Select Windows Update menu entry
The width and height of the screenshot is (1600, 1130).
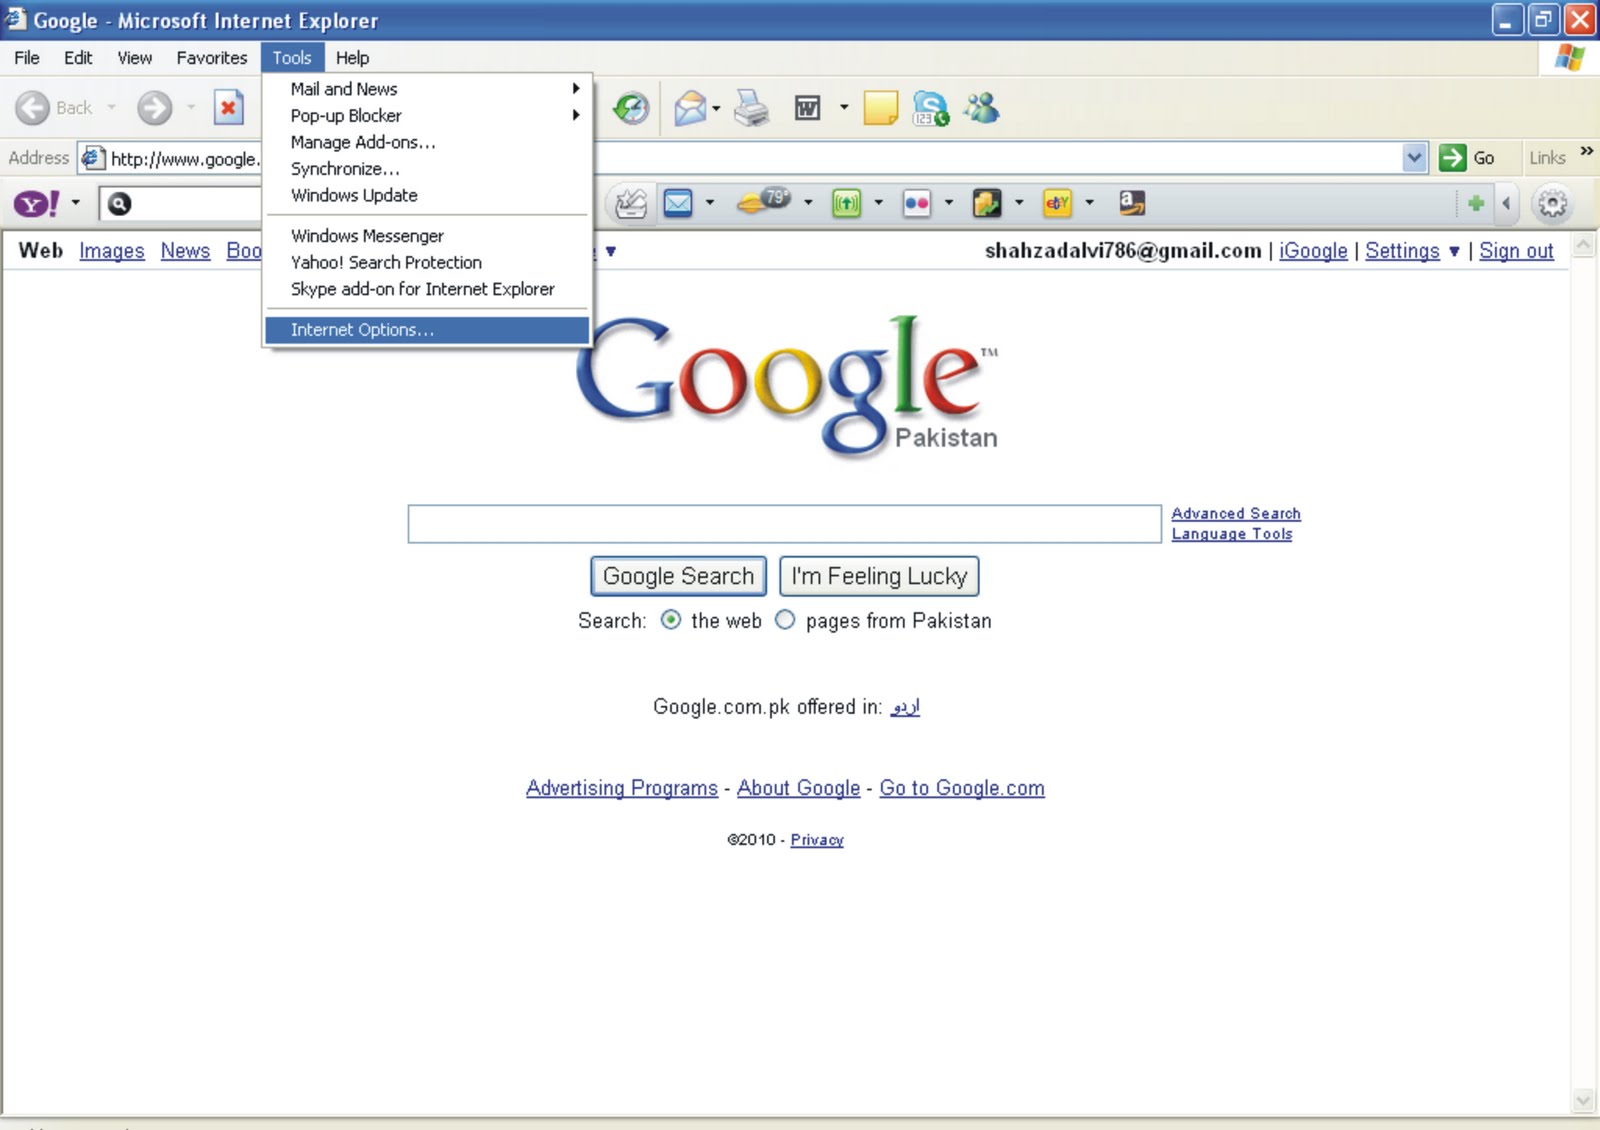click(x=427, y=195)
